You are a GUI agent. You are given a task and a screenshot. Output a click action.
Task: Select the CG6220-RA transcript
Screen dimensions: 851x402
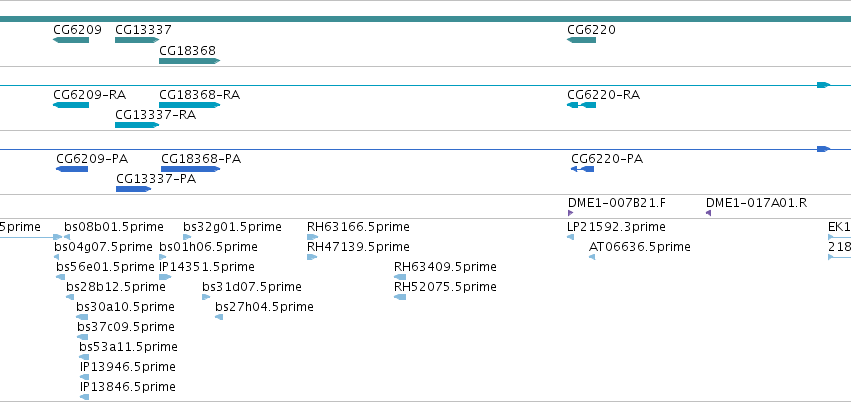pos(581,105)
